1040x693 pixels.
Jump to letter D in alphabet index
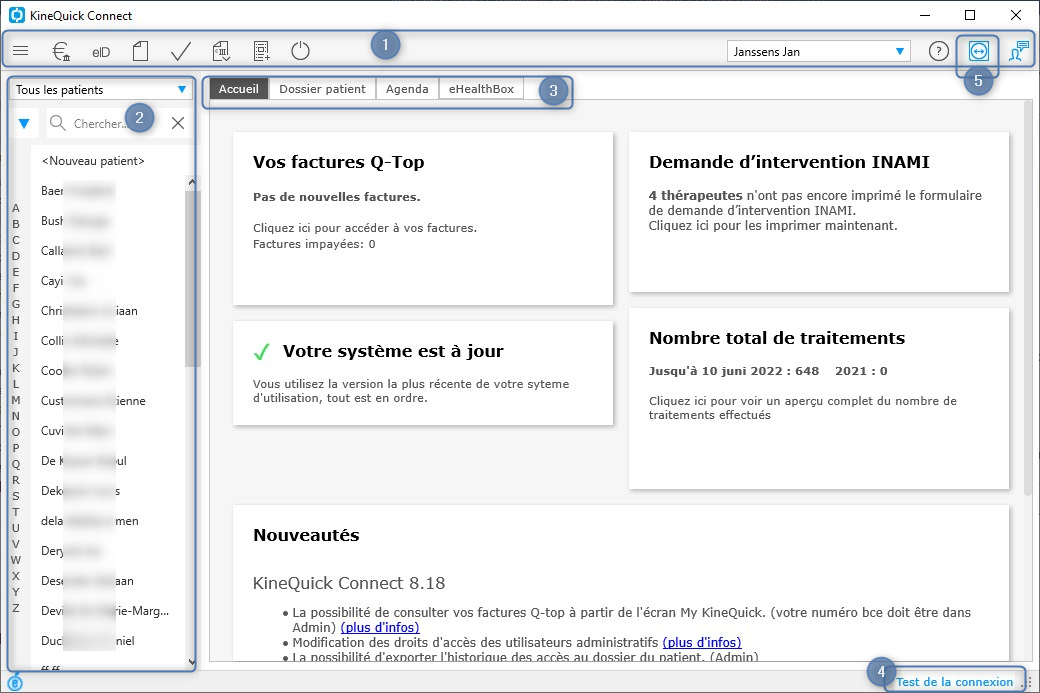pyautogui.click(x=16, y=256)
